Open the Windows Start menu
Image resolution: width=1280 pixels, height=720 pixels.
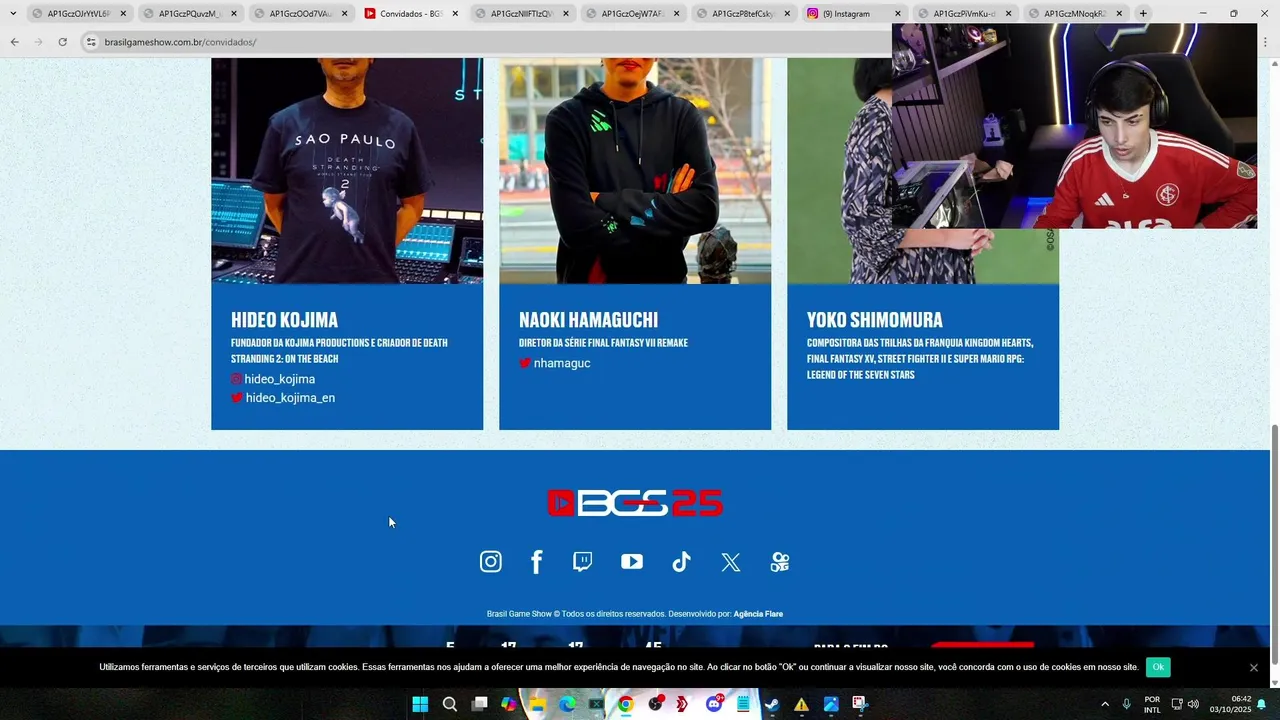[420, 704]
